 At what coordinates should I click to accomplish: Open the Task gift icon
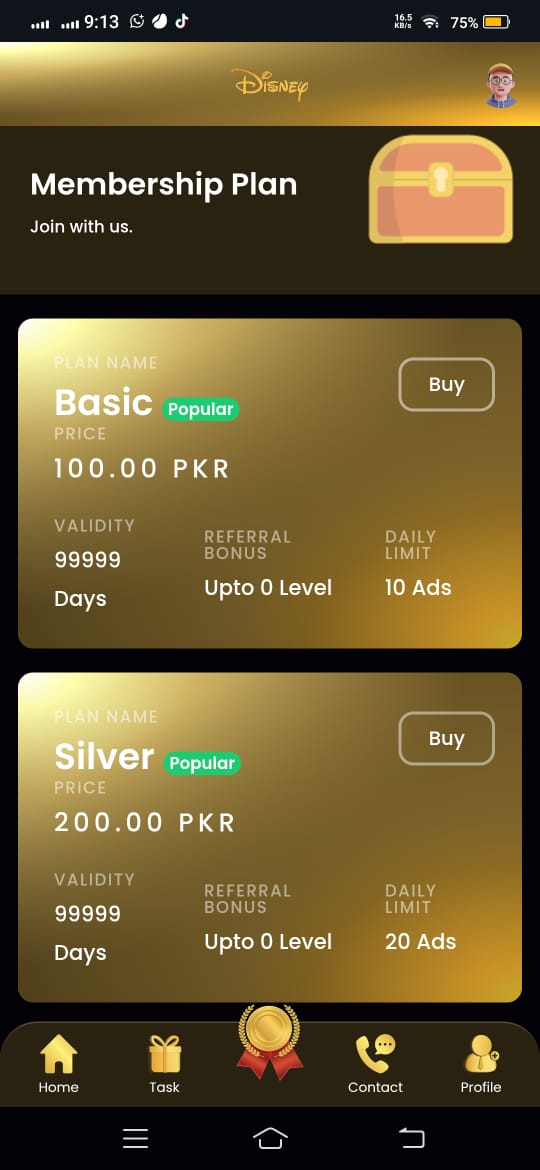tap(164, 1054)
